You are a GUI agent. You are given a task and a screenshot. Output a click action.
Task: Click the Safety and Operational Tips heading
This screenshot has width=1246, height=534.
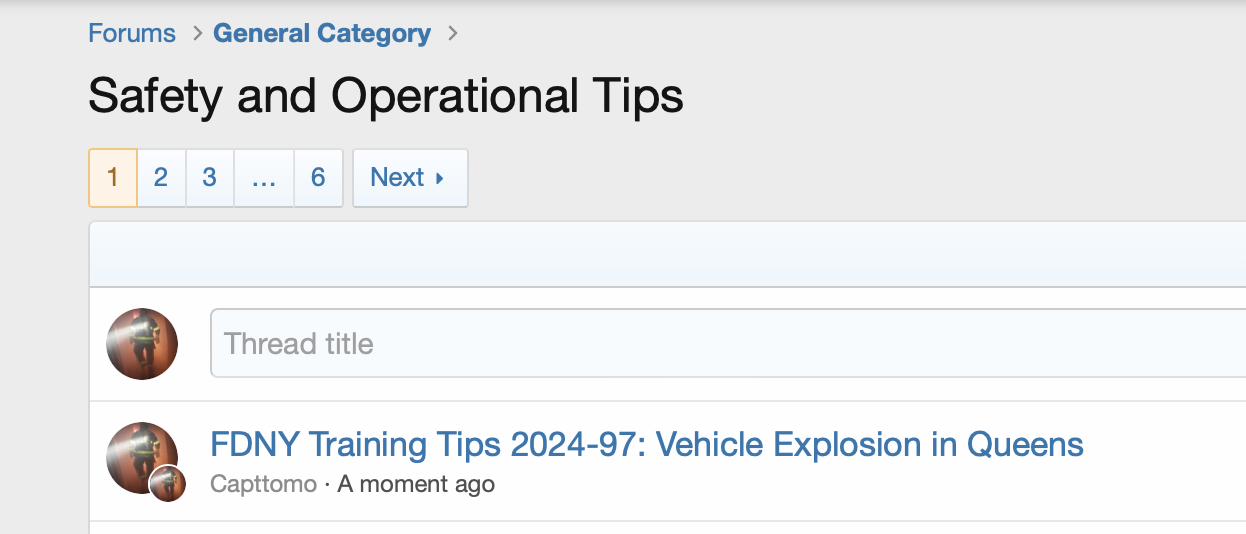386,97
